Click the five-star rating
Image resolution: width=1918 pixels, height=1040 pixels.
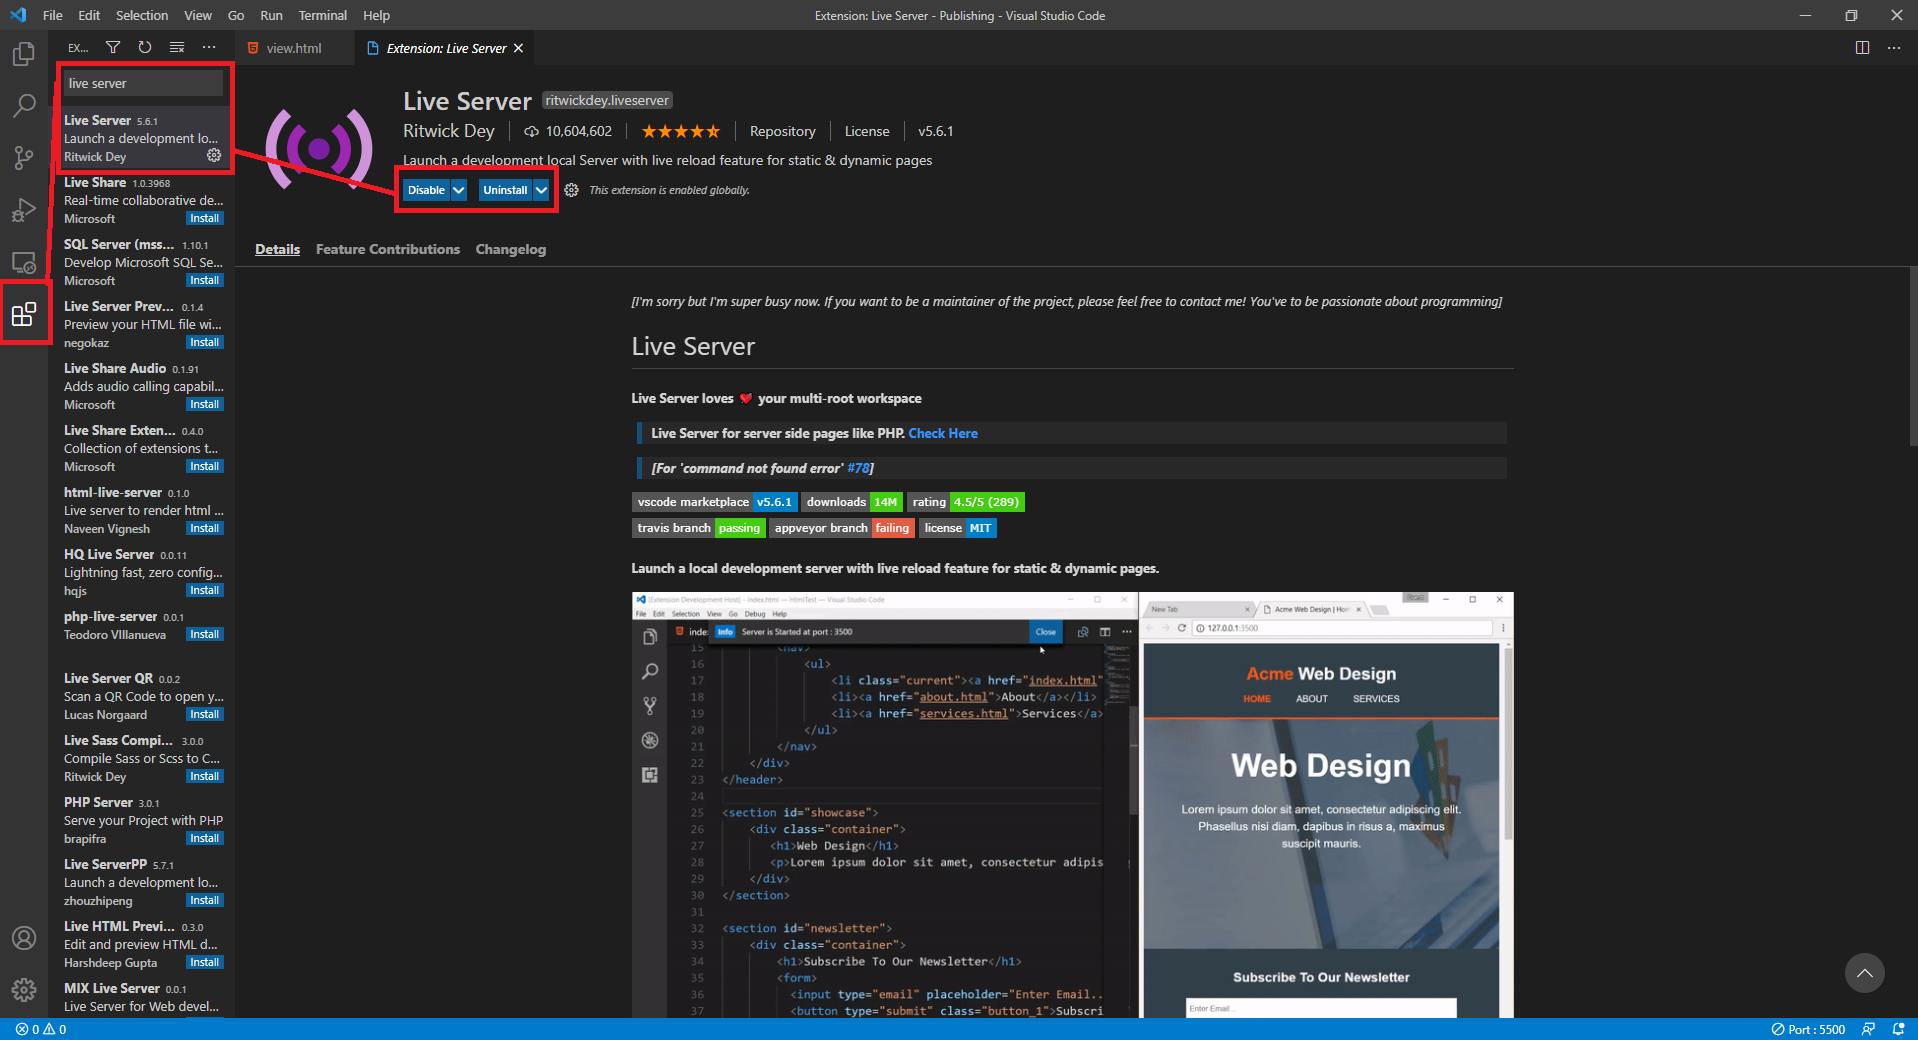coord(680,131)
